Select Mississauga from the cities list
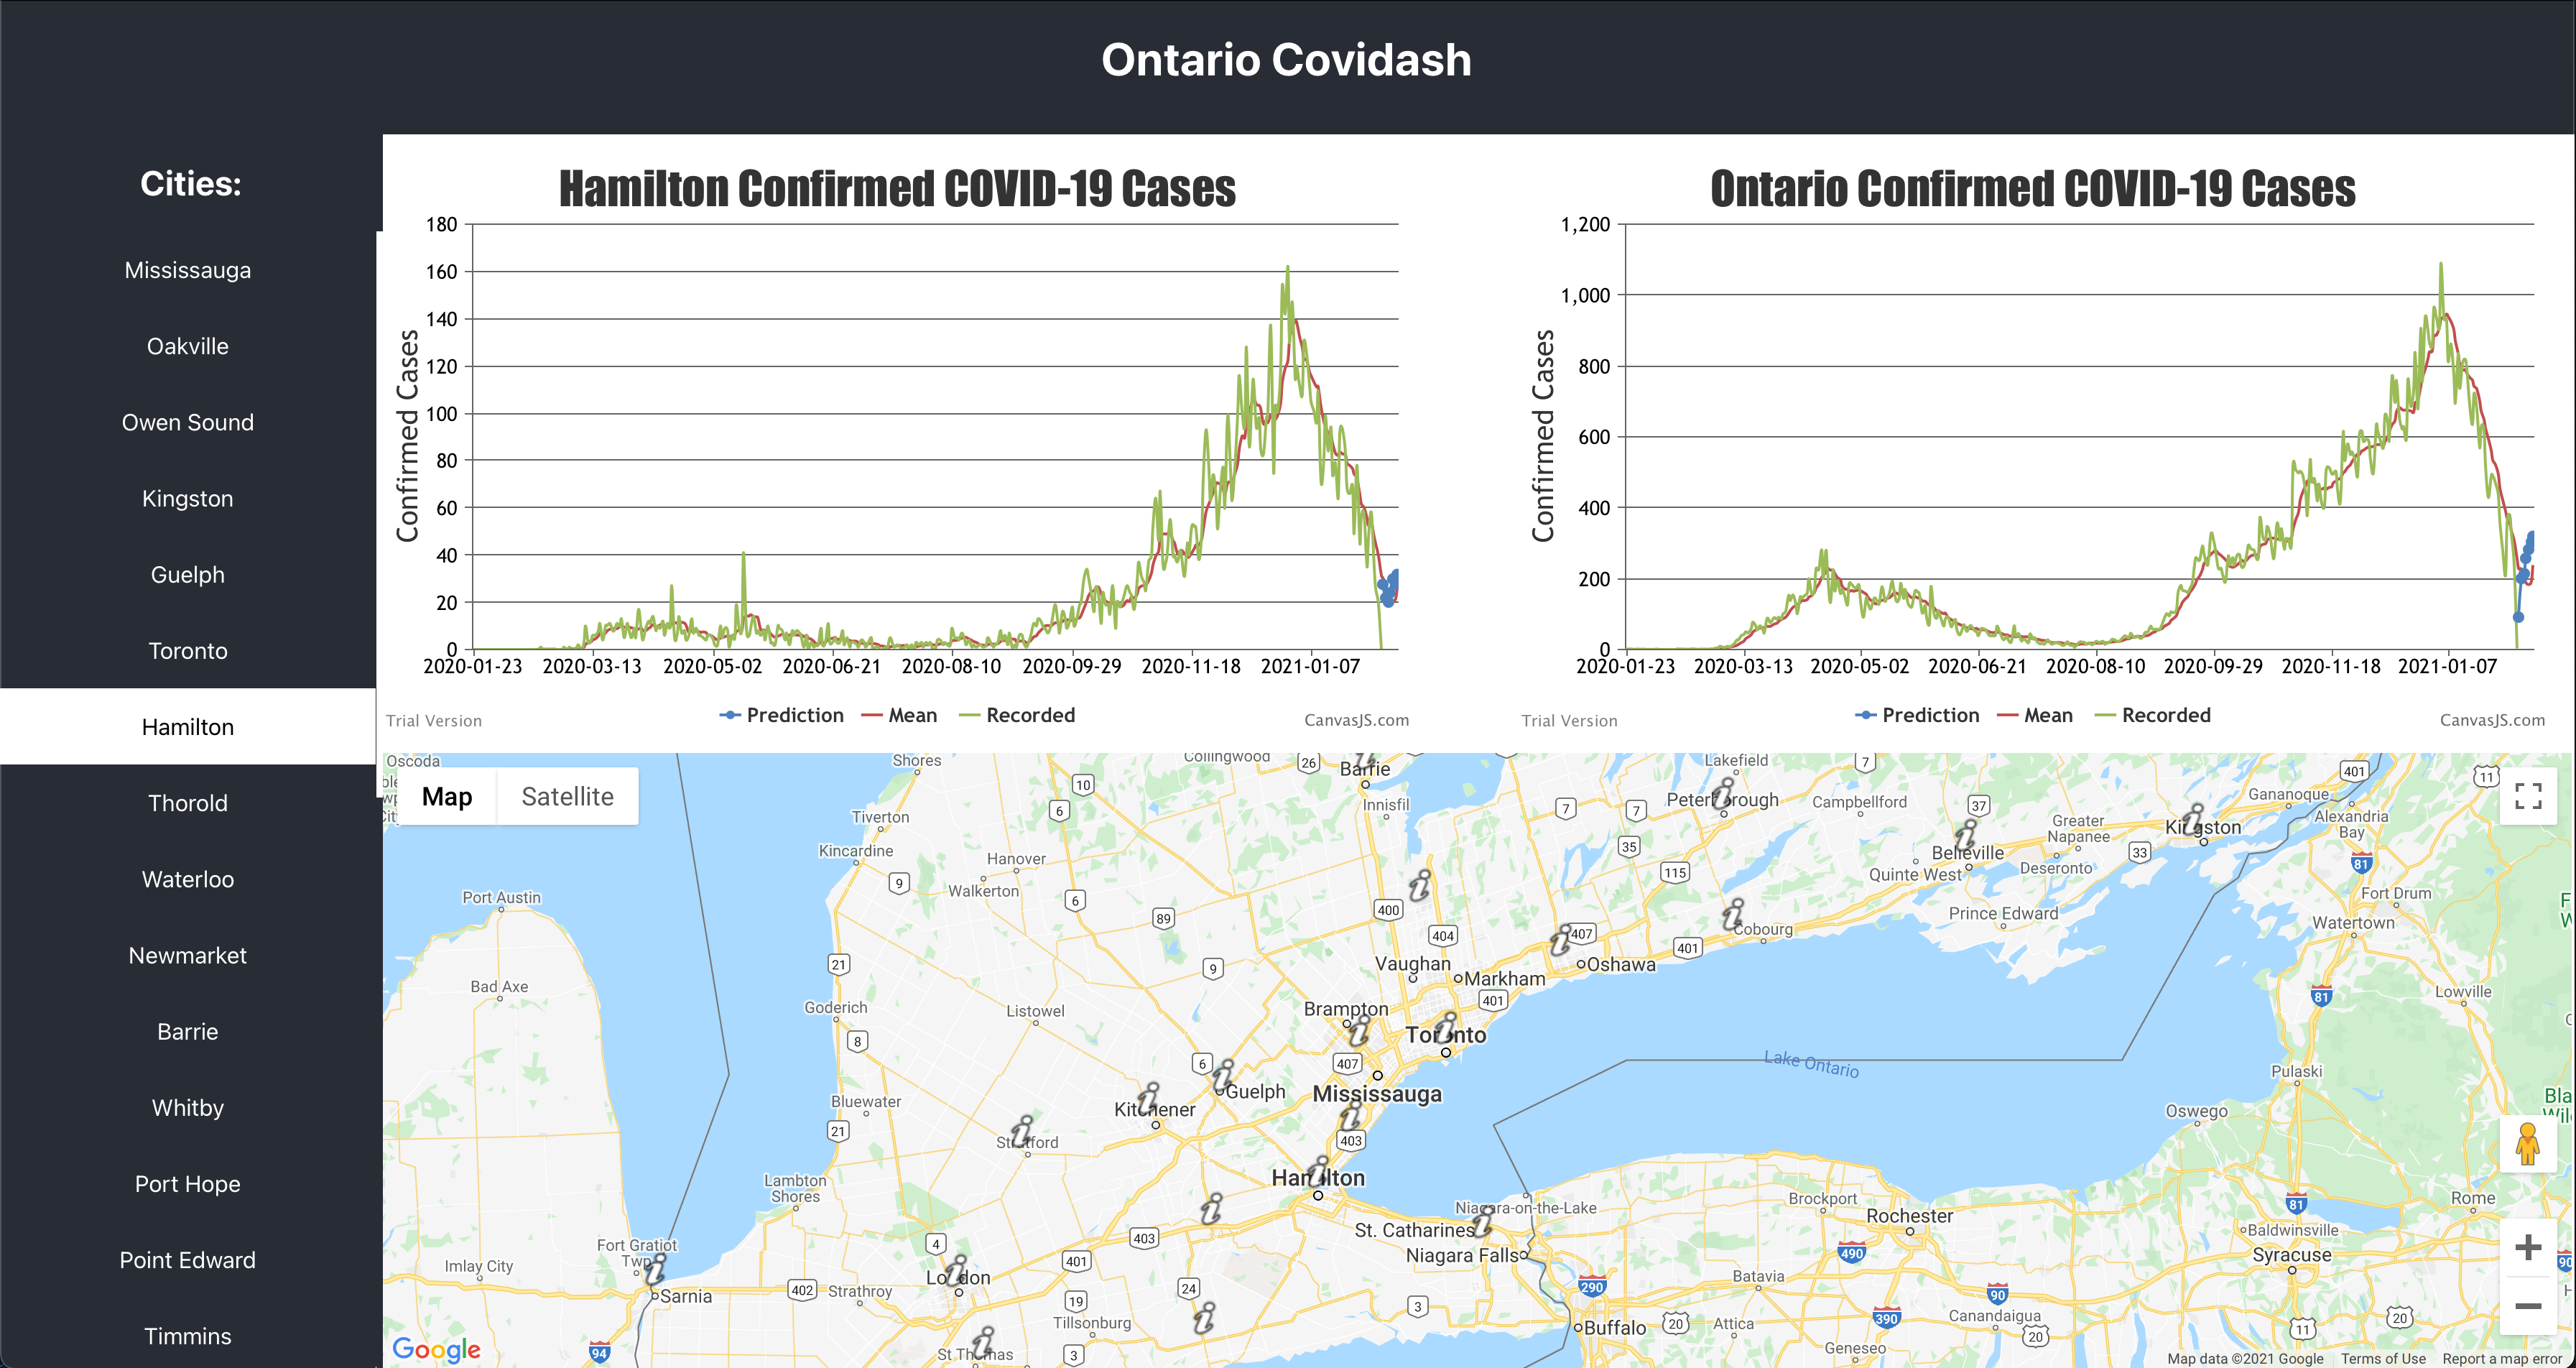Viewport: 2576px width, 1368px height. coord(188,270)
